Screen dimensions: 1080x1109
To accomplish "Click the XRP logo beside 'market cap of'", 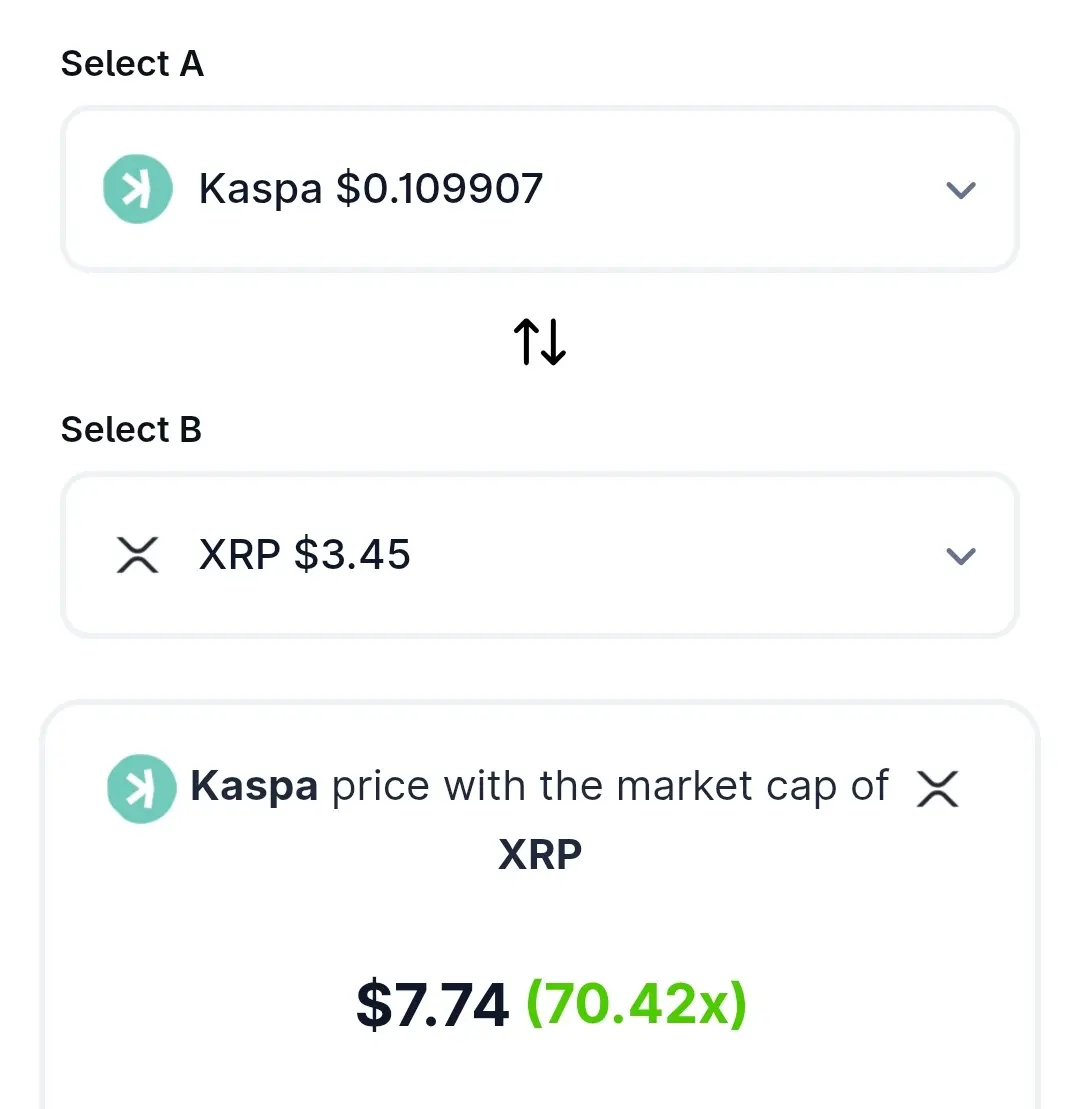I will [938, 789].
